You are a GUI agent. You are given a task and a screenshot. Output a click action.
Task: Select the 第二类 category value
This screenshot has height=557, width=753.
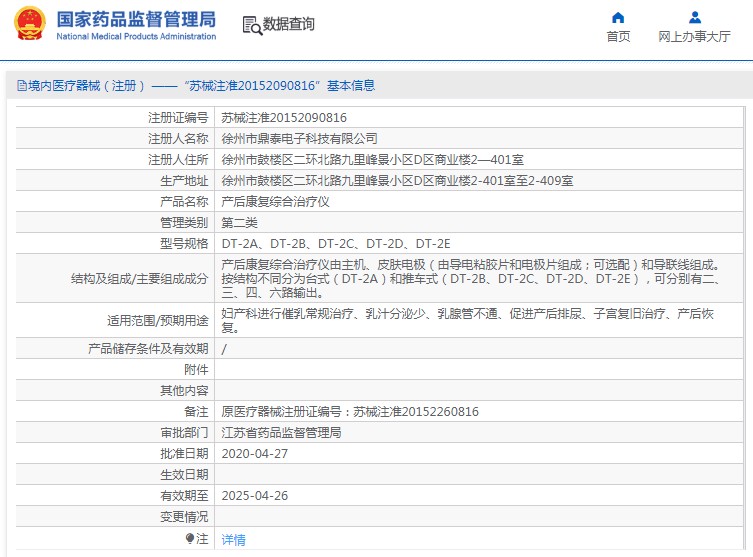click(239, 223)
